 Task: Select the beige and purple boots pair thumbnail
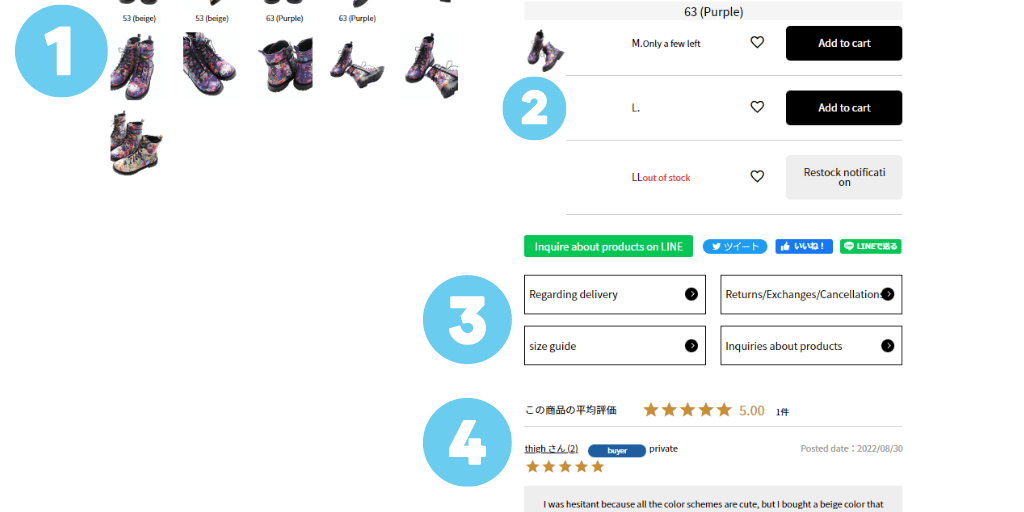(x=137, y=143)
